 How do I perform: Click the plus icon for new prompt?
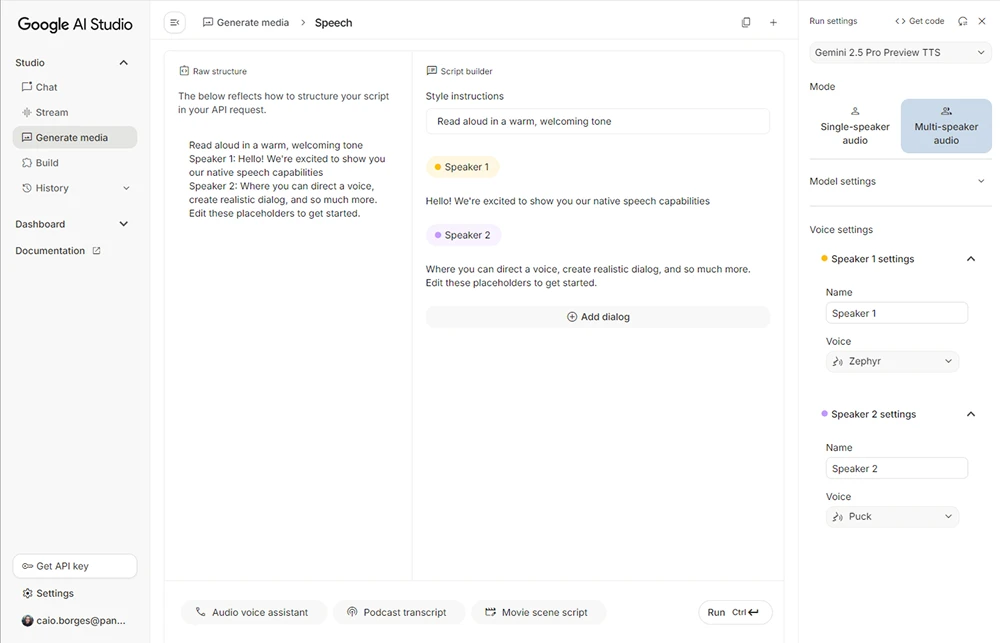pos(773,22)
